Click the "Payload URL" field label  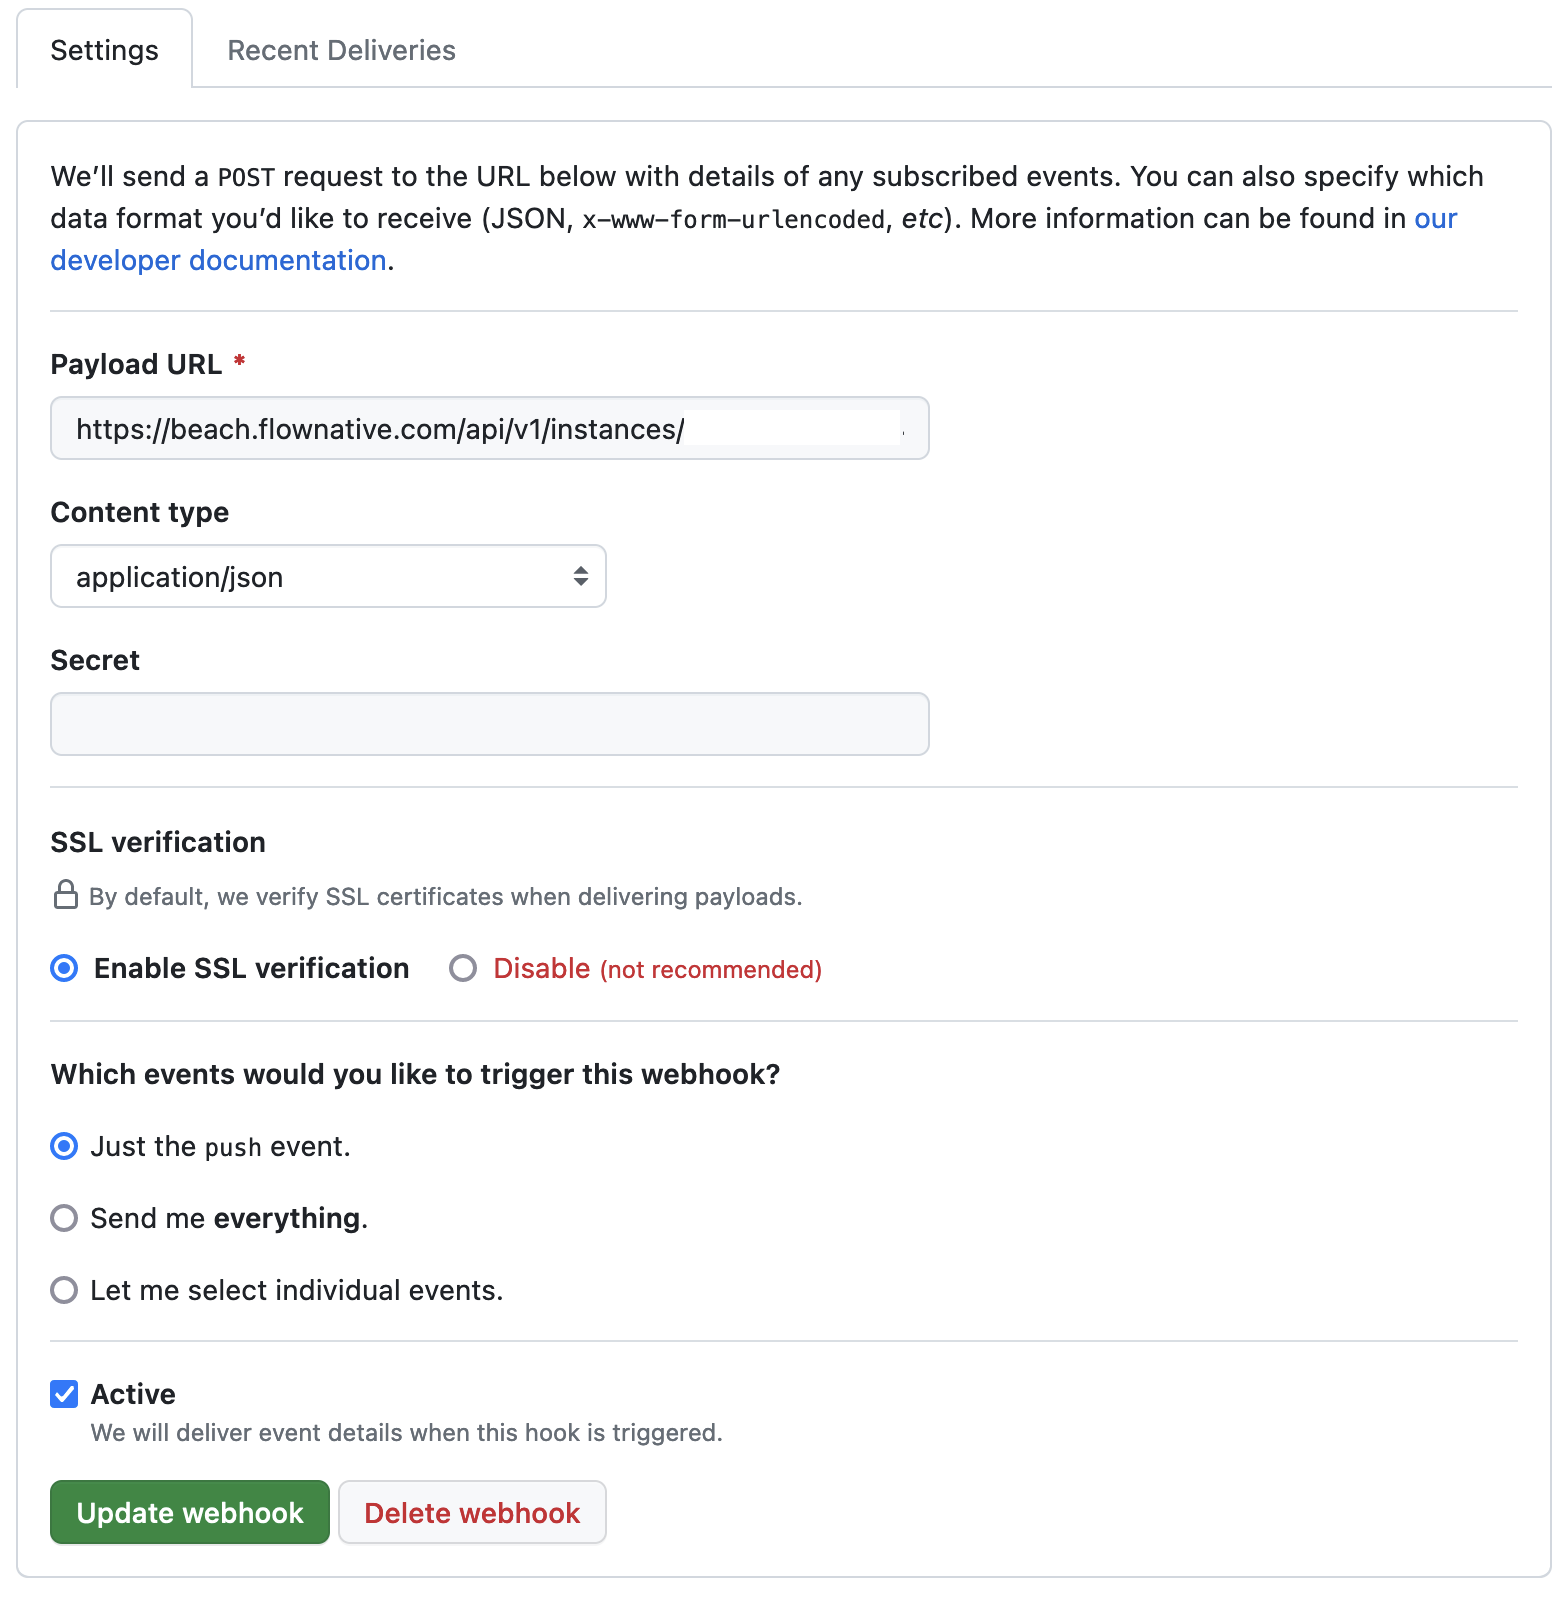click(136, 364)
